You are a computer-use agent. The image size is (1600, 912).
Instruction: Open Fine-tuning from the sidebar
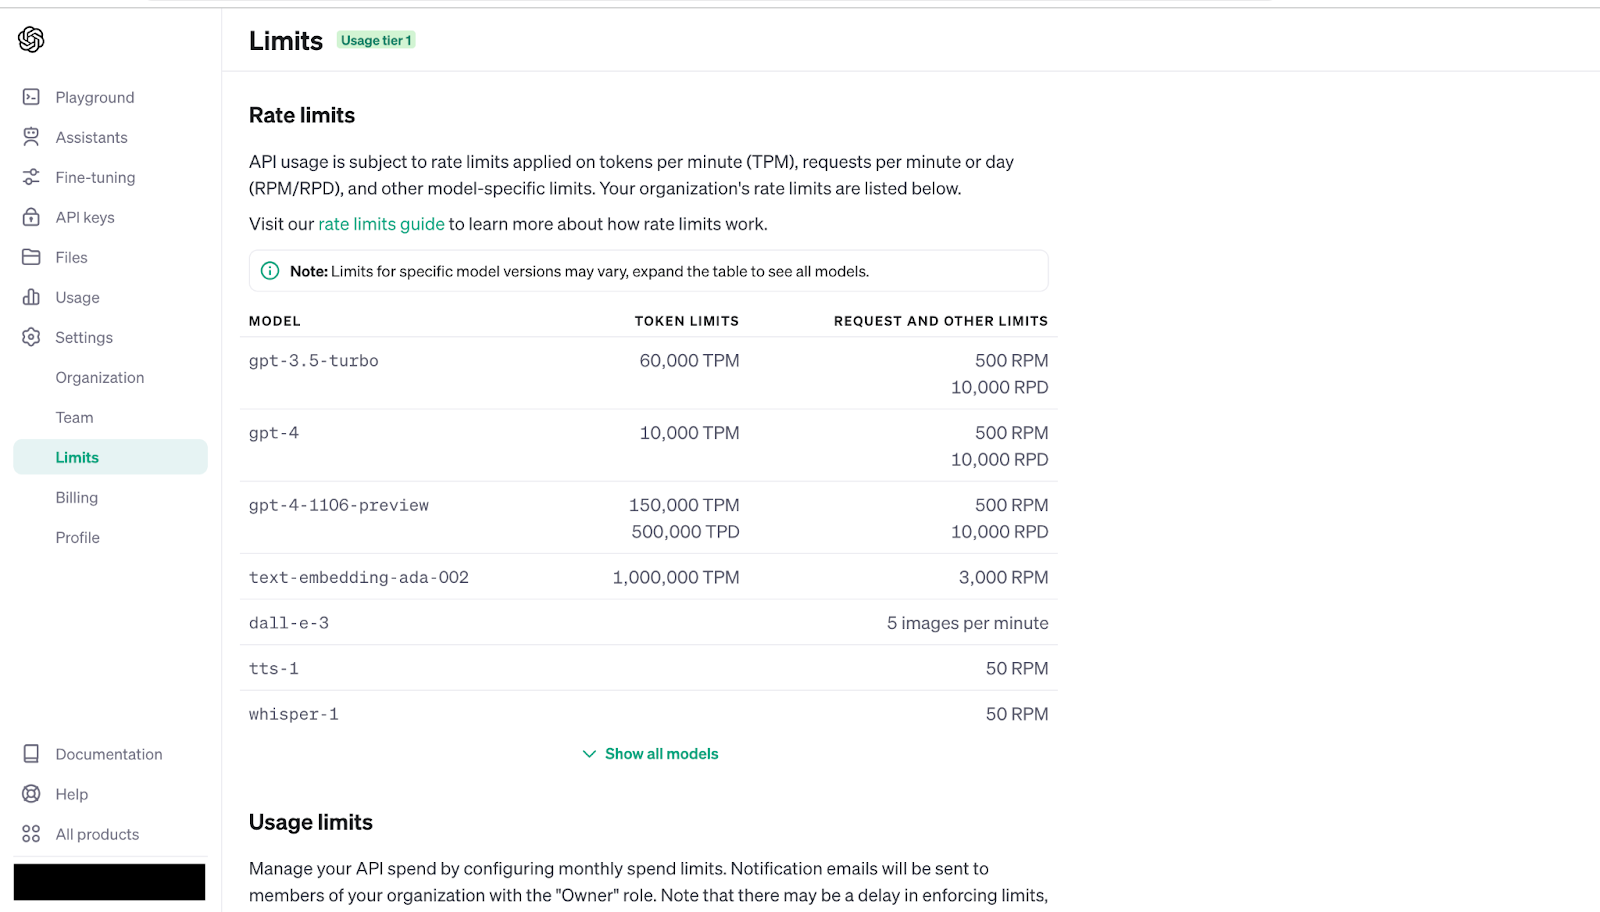click(x=31, y=177)
